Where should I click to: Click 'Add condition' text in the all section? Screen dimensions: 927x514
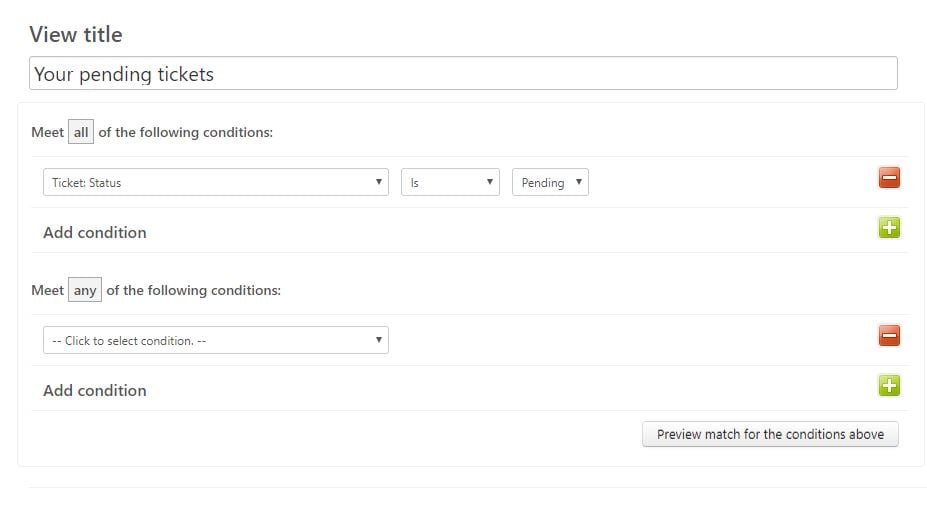tap(95, 232)
